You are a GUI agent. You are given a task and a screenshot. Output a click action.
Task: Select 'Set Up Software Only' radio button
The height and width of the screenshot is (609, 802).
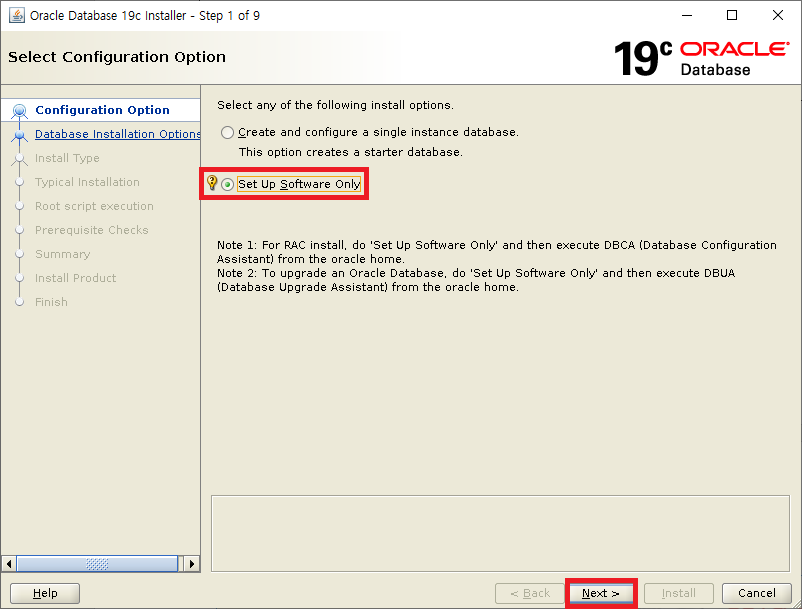227,184
